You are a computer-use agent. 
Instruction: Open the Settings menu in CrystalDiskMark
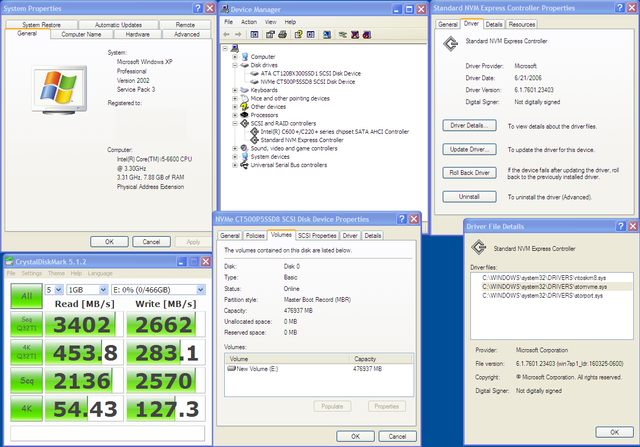pos(31,273)
